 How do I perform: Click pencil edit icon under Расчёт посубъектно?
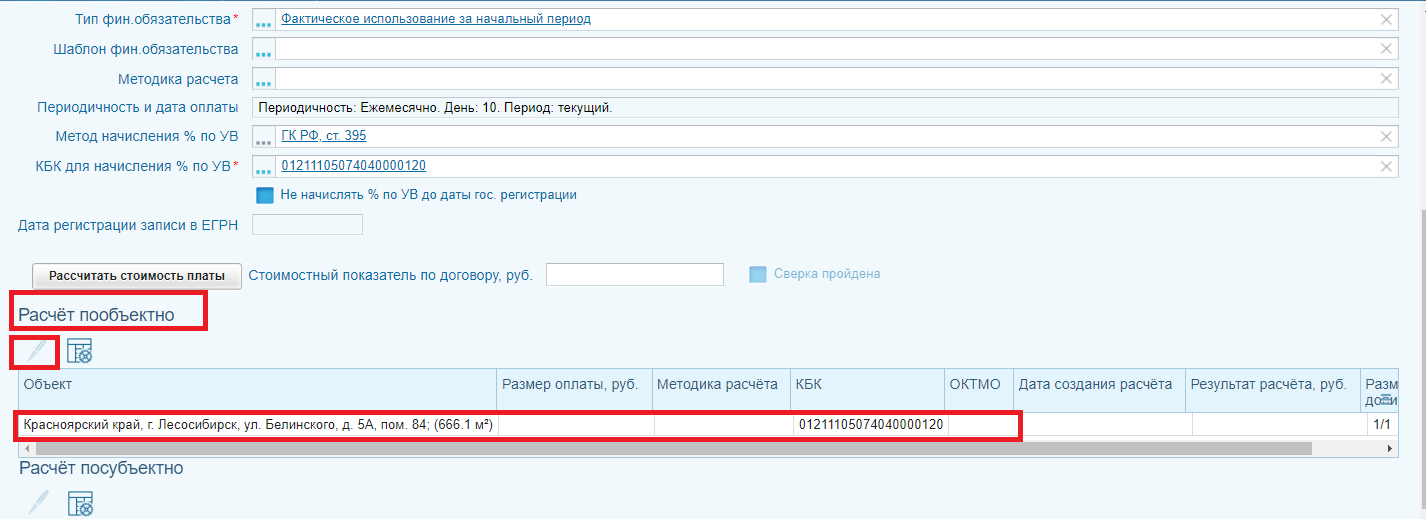(x=38, y=503)
